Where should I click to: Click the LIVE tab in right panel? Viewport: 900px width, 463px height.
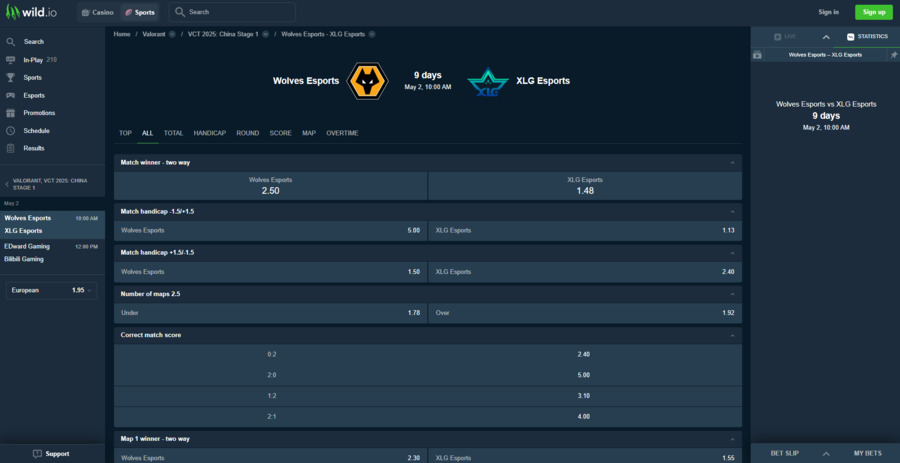785,37
